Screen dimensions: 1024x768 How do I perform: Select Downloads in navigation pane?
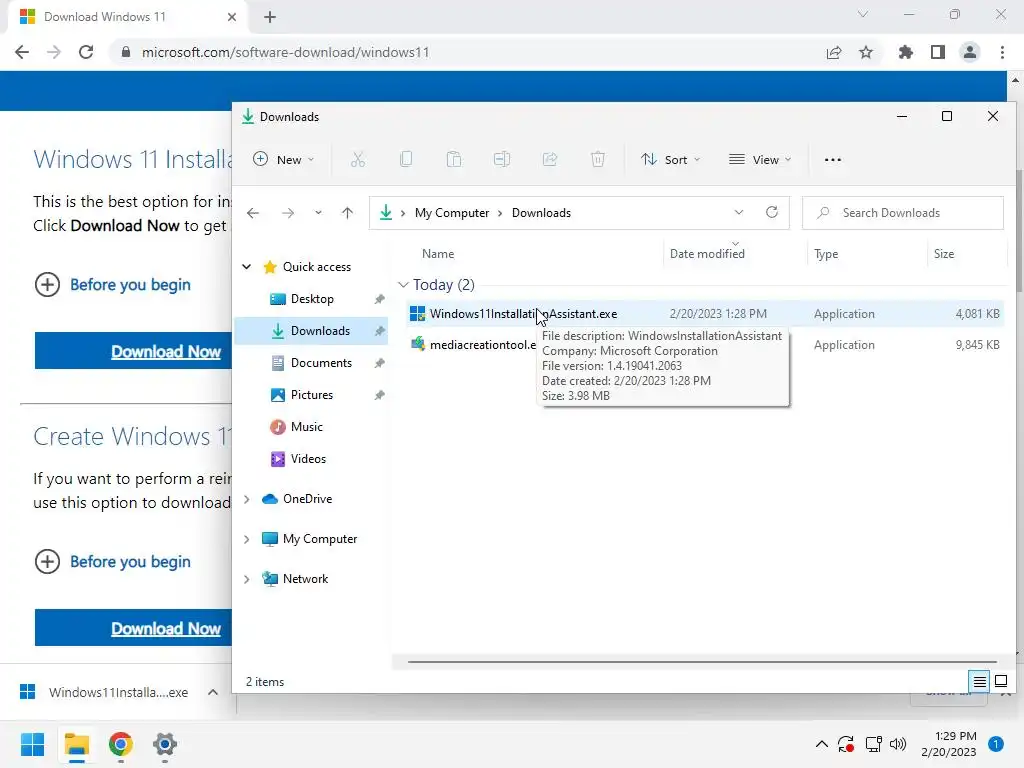[x=312, y=330]
